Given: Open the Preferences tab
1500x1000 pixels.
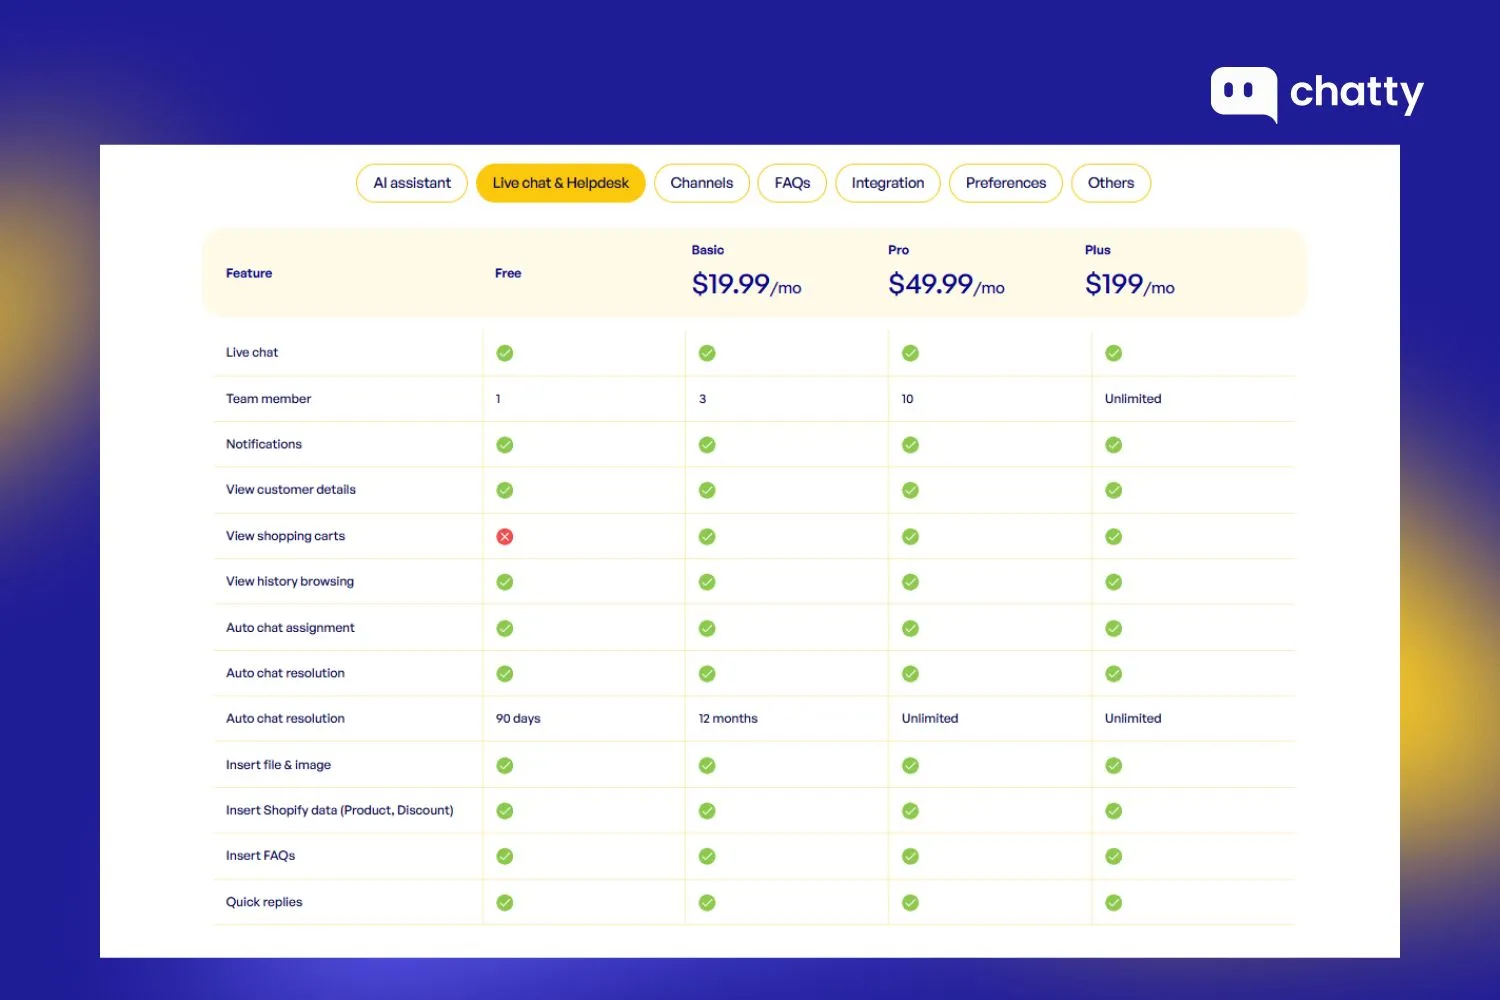Looking at the screenshot, I should [x=1006, y=183].
